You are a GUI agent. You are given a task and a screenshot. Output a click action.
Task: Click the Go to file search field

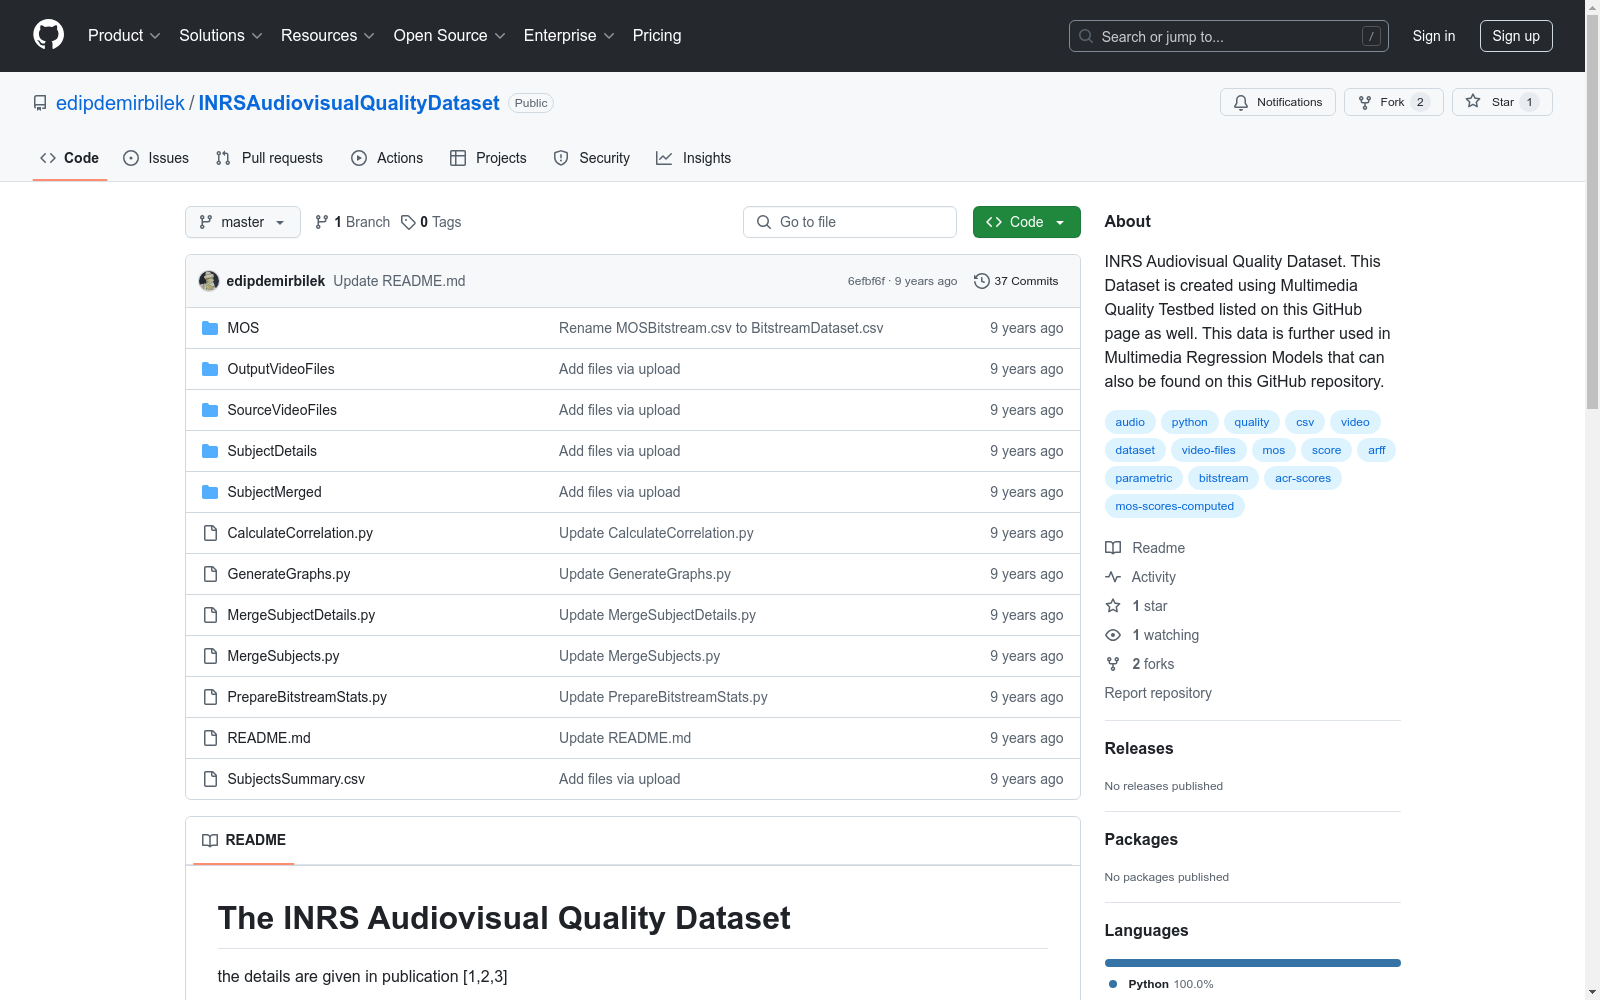[850, 222]
